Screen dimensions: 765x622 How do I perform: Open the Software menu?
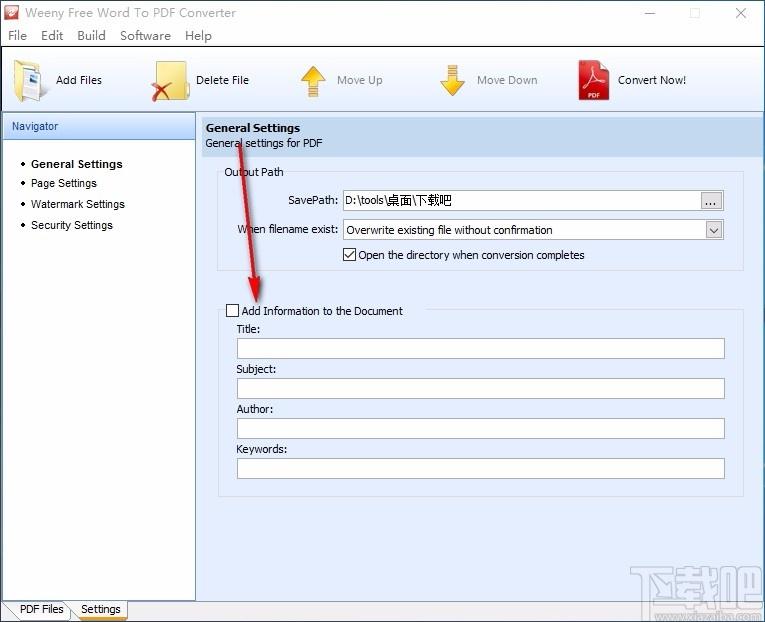tap(145, 36)
